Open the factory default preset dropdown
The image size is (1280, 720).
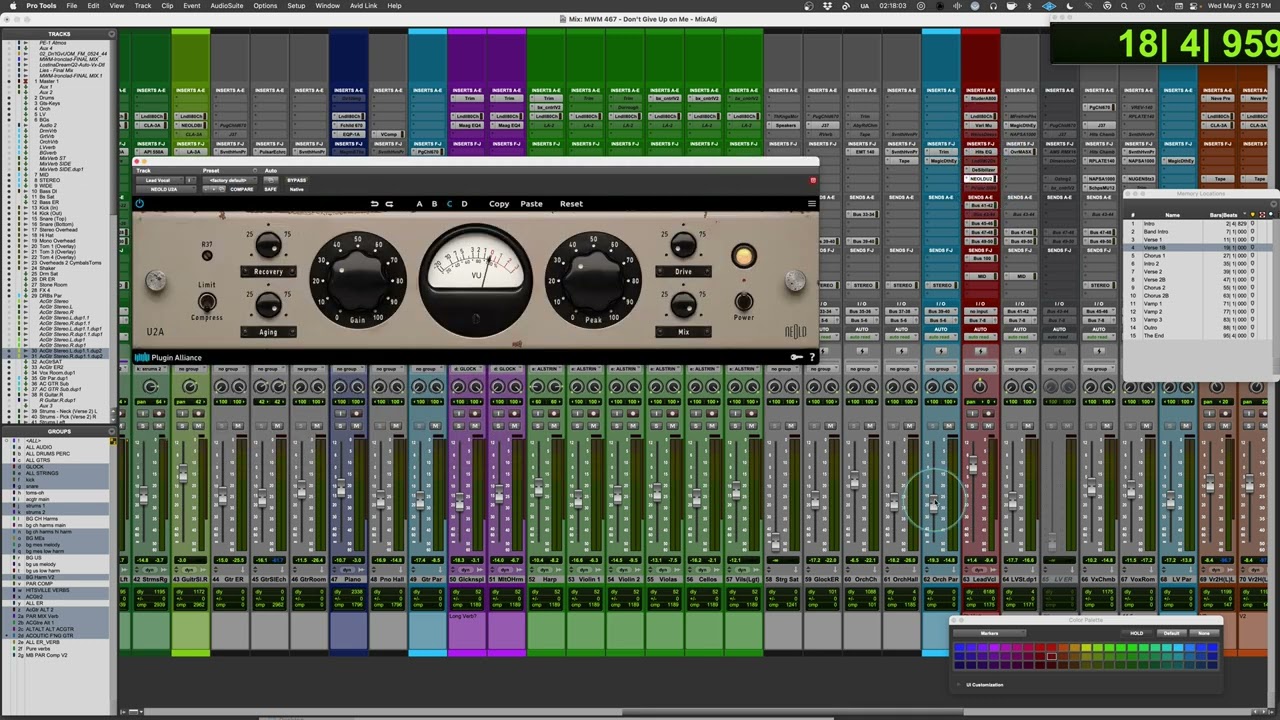(x=229, y=181)
